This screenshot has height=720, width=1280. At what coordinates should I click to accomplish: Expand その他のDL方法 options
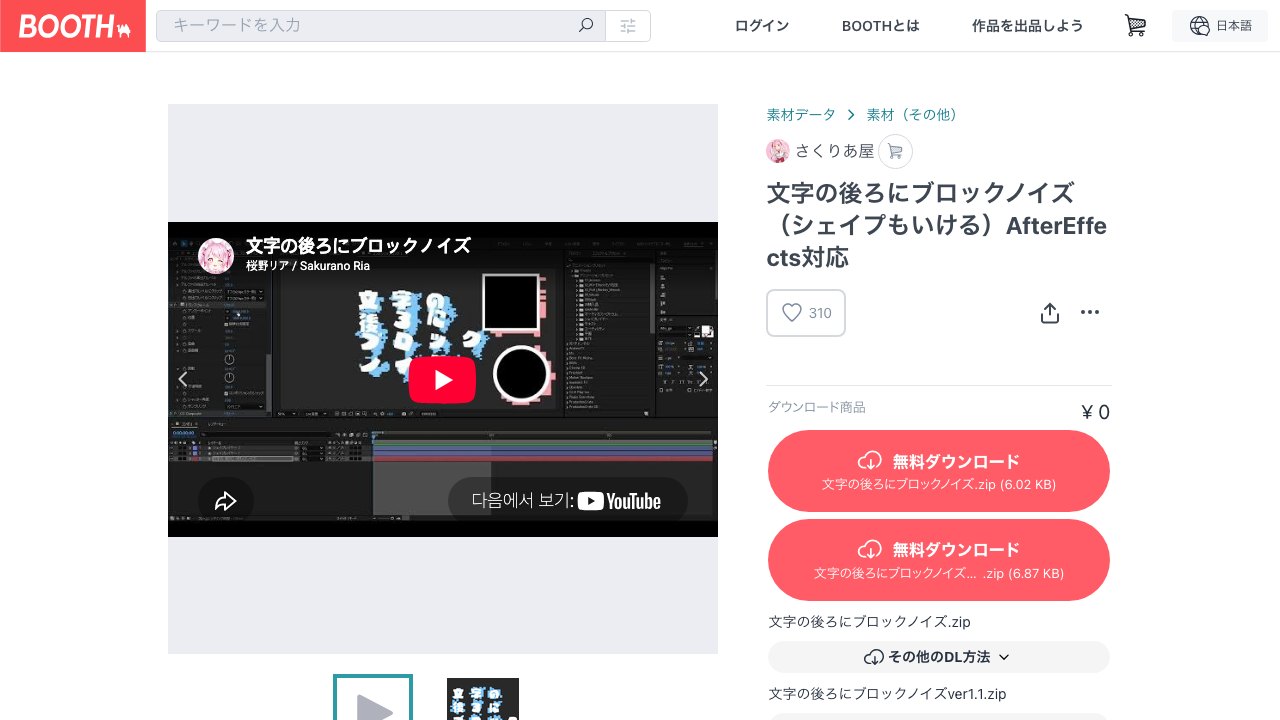point(939,657)
